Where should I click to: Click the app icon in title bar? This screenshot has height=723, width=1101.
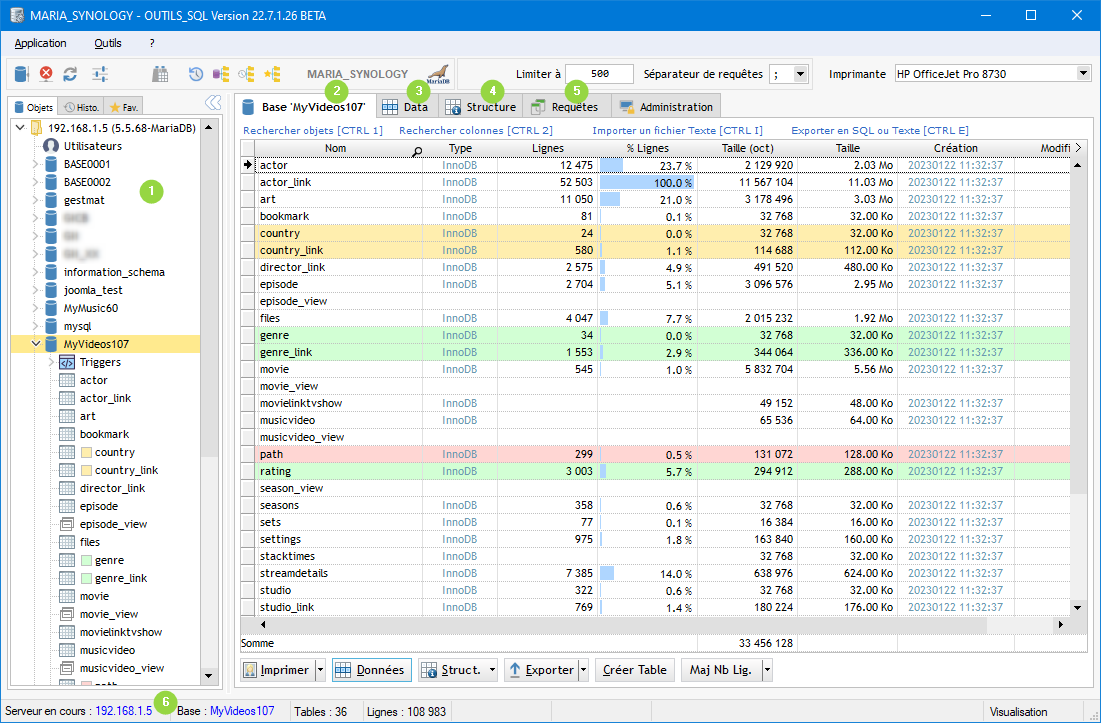tap(17, 15)
